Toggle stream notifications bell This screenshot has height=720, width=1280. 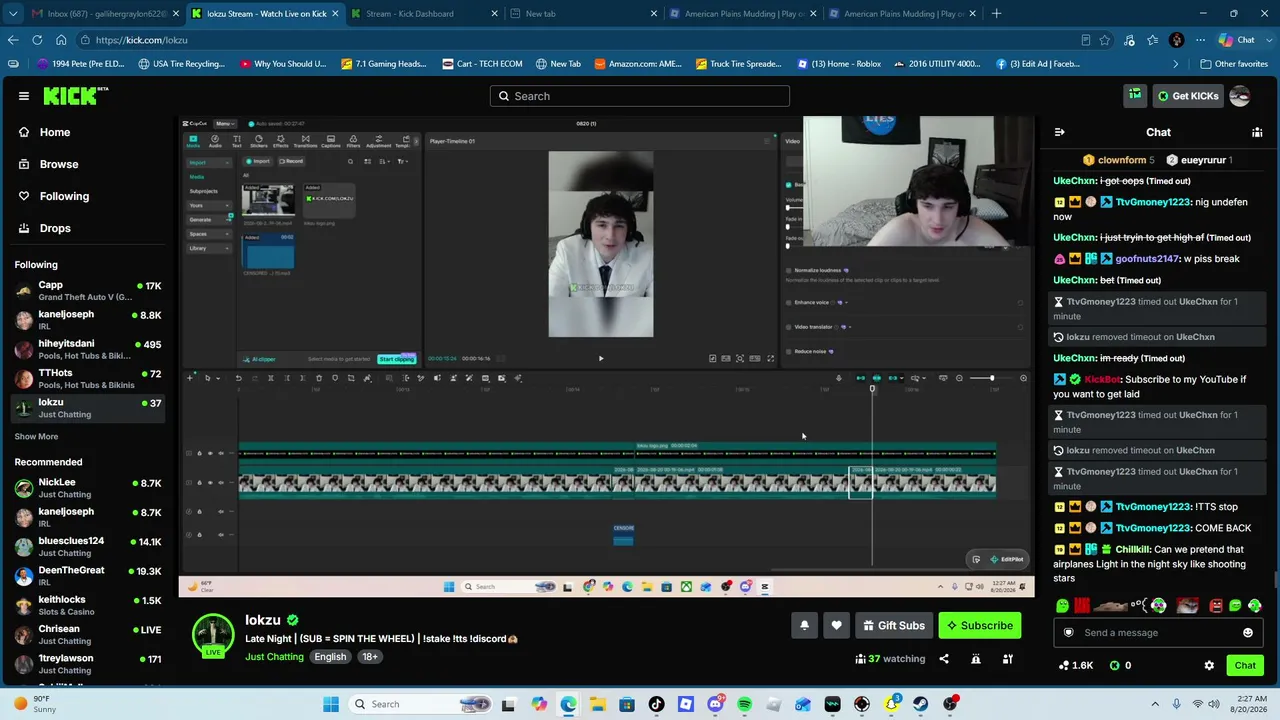804,626
